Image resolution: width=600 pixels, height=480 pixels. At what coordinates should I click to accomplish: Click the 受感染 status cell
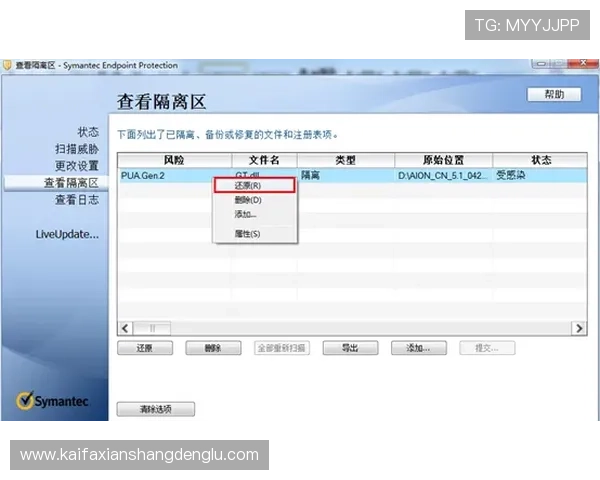coord(510,176)
